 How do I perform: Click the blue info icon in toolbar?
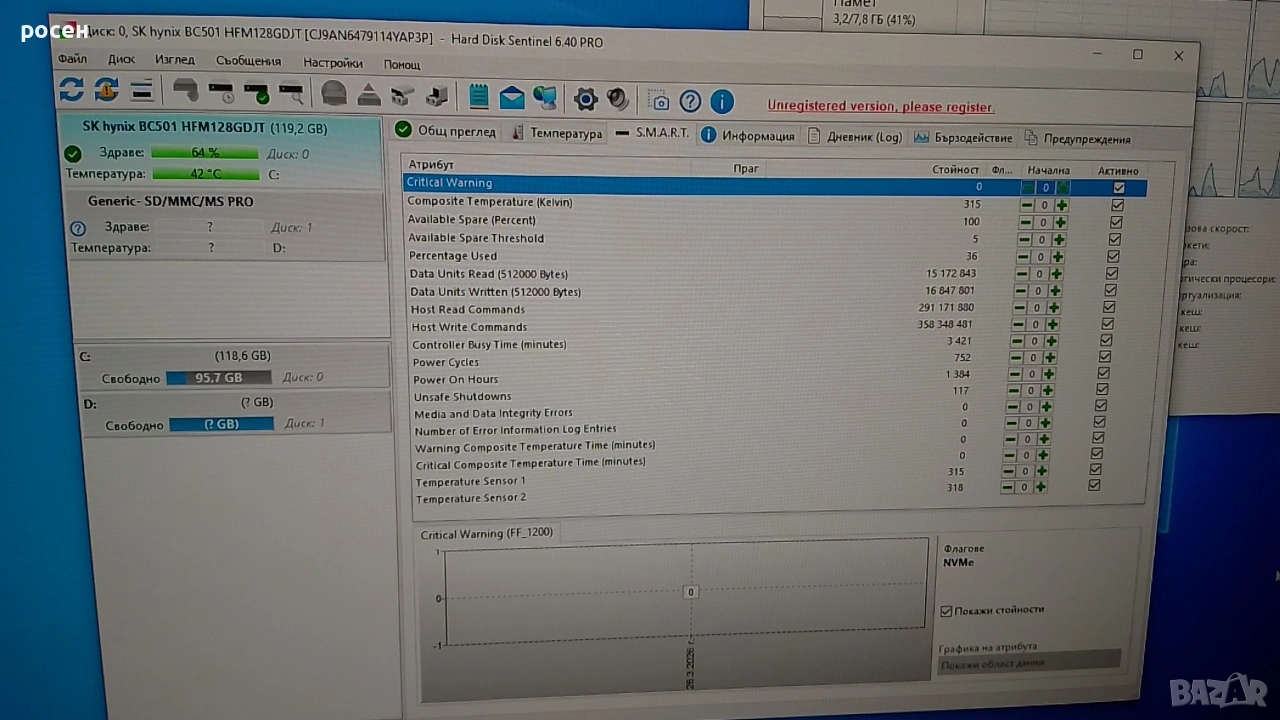pyautogui.click(x=722, y=102)
